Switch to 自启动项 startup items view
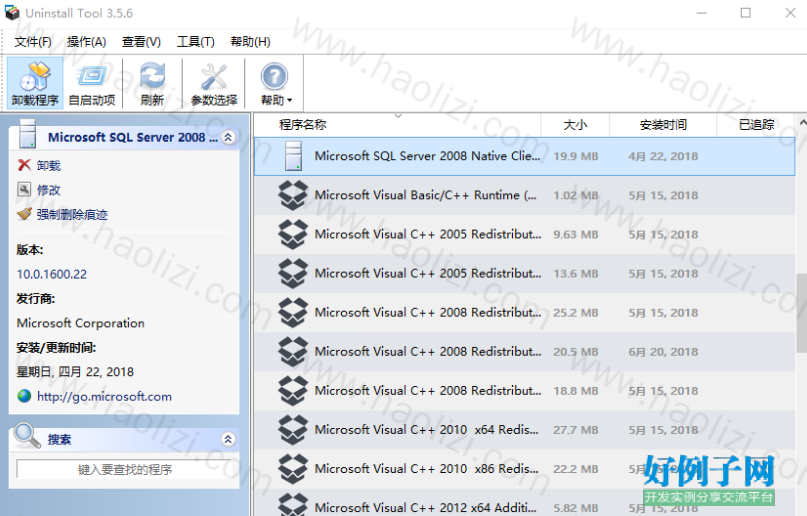This screenshot has width=807, height=516. click(92, 83)
